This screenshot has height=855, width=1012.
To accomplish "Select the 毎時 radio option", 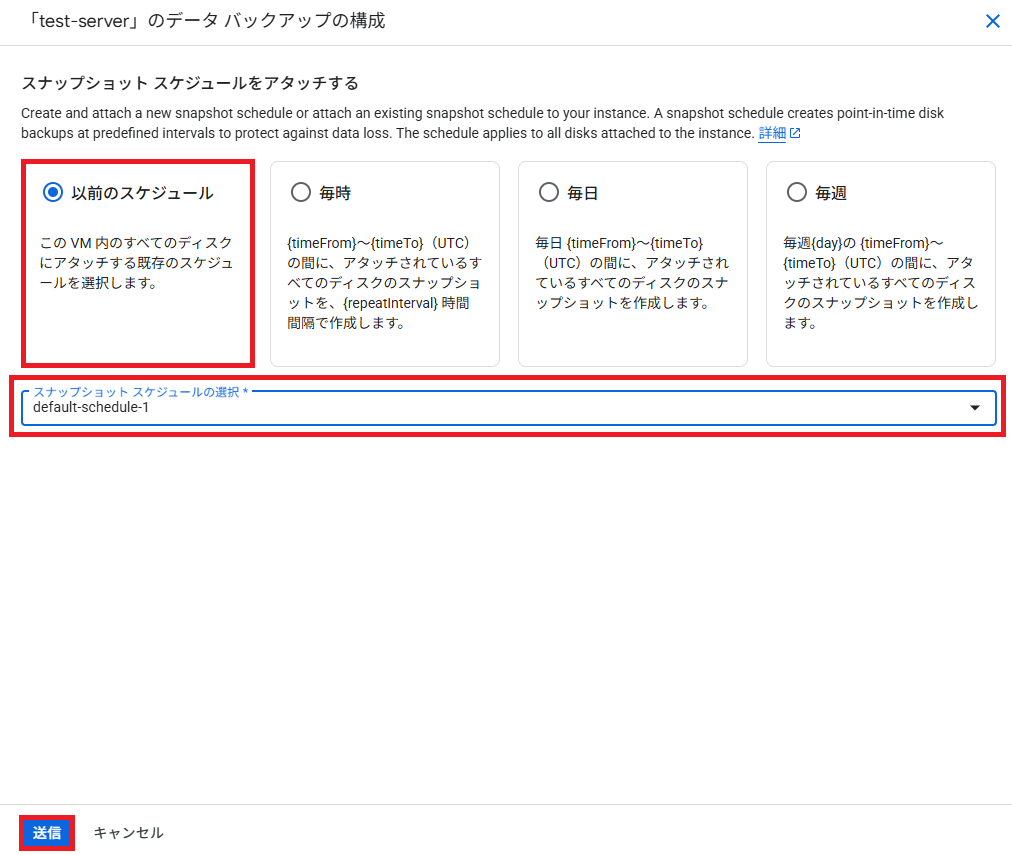I will click(x=301, y=192).
